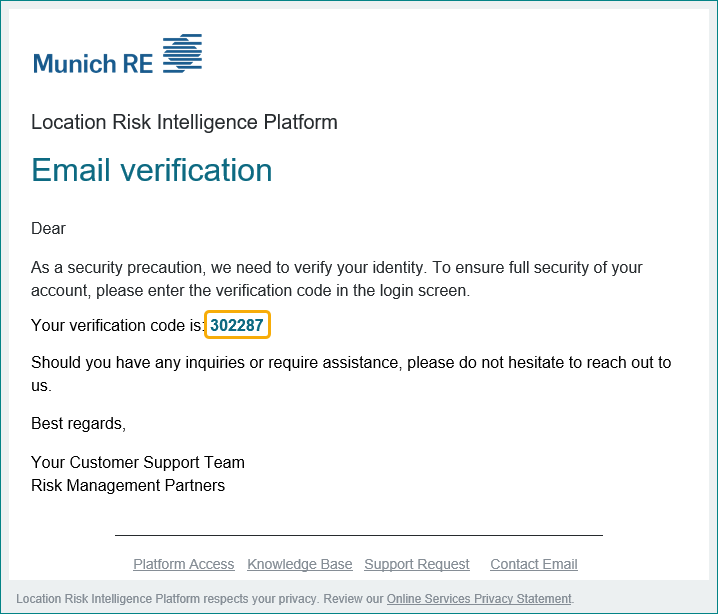Click the Location Risk Intelligence Platform title
The height and width of the screenshot is (614, 718).
184,122
